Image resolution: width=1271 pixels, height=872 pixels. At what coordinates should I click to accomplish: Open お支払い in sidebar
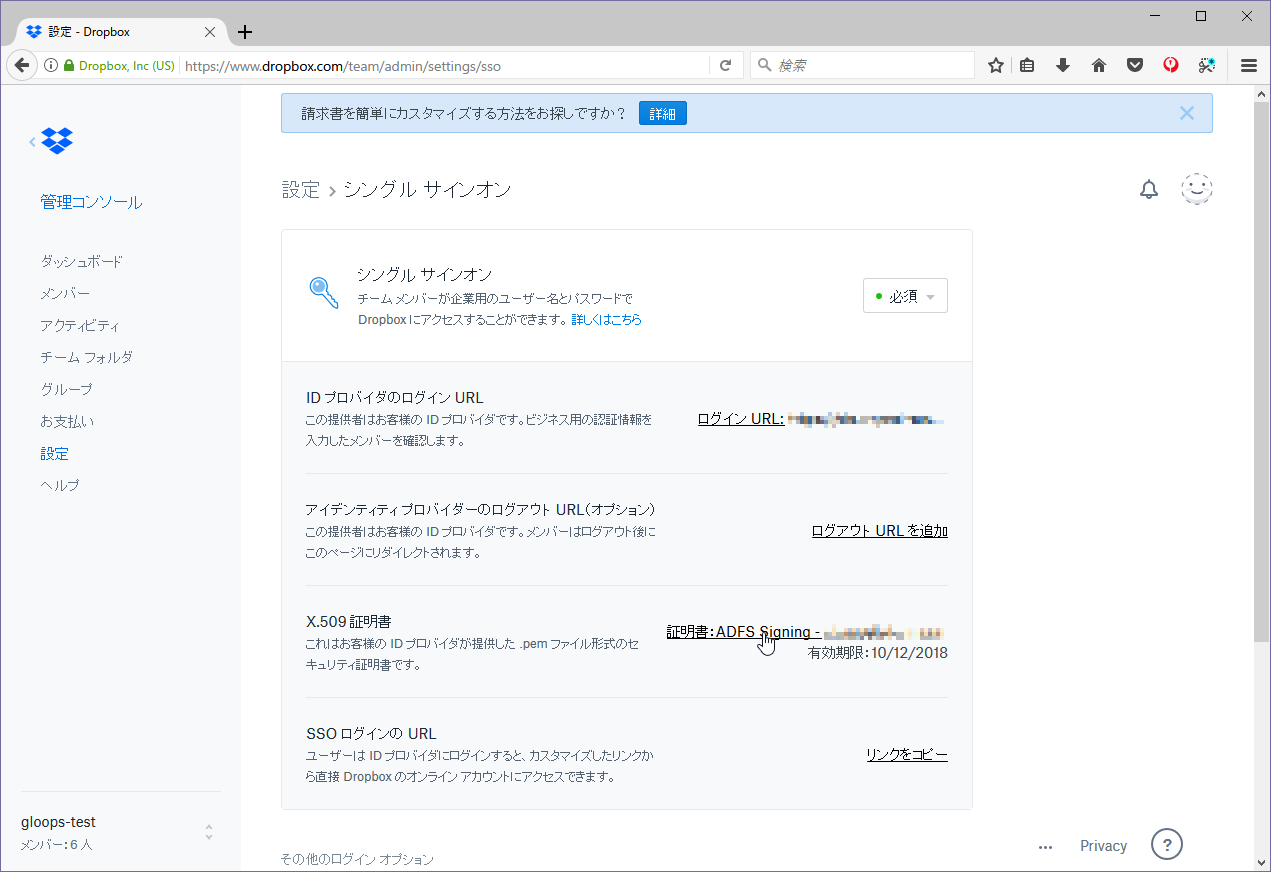click(67, 421)
